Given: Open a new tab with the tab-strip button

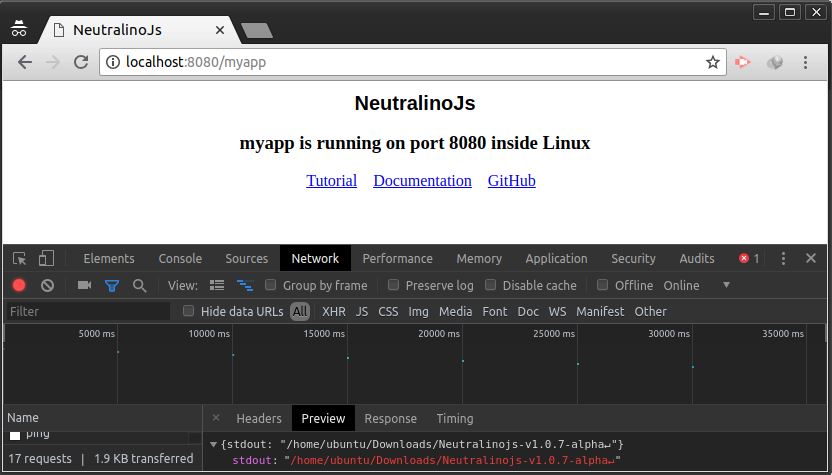Looking at the screenshot, I should tap(257, 30).
